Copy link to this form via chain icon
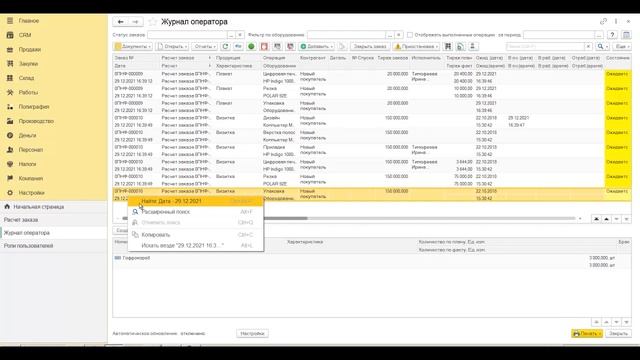The height and width of the screenshot is (360, 640). tap(603, 21)
